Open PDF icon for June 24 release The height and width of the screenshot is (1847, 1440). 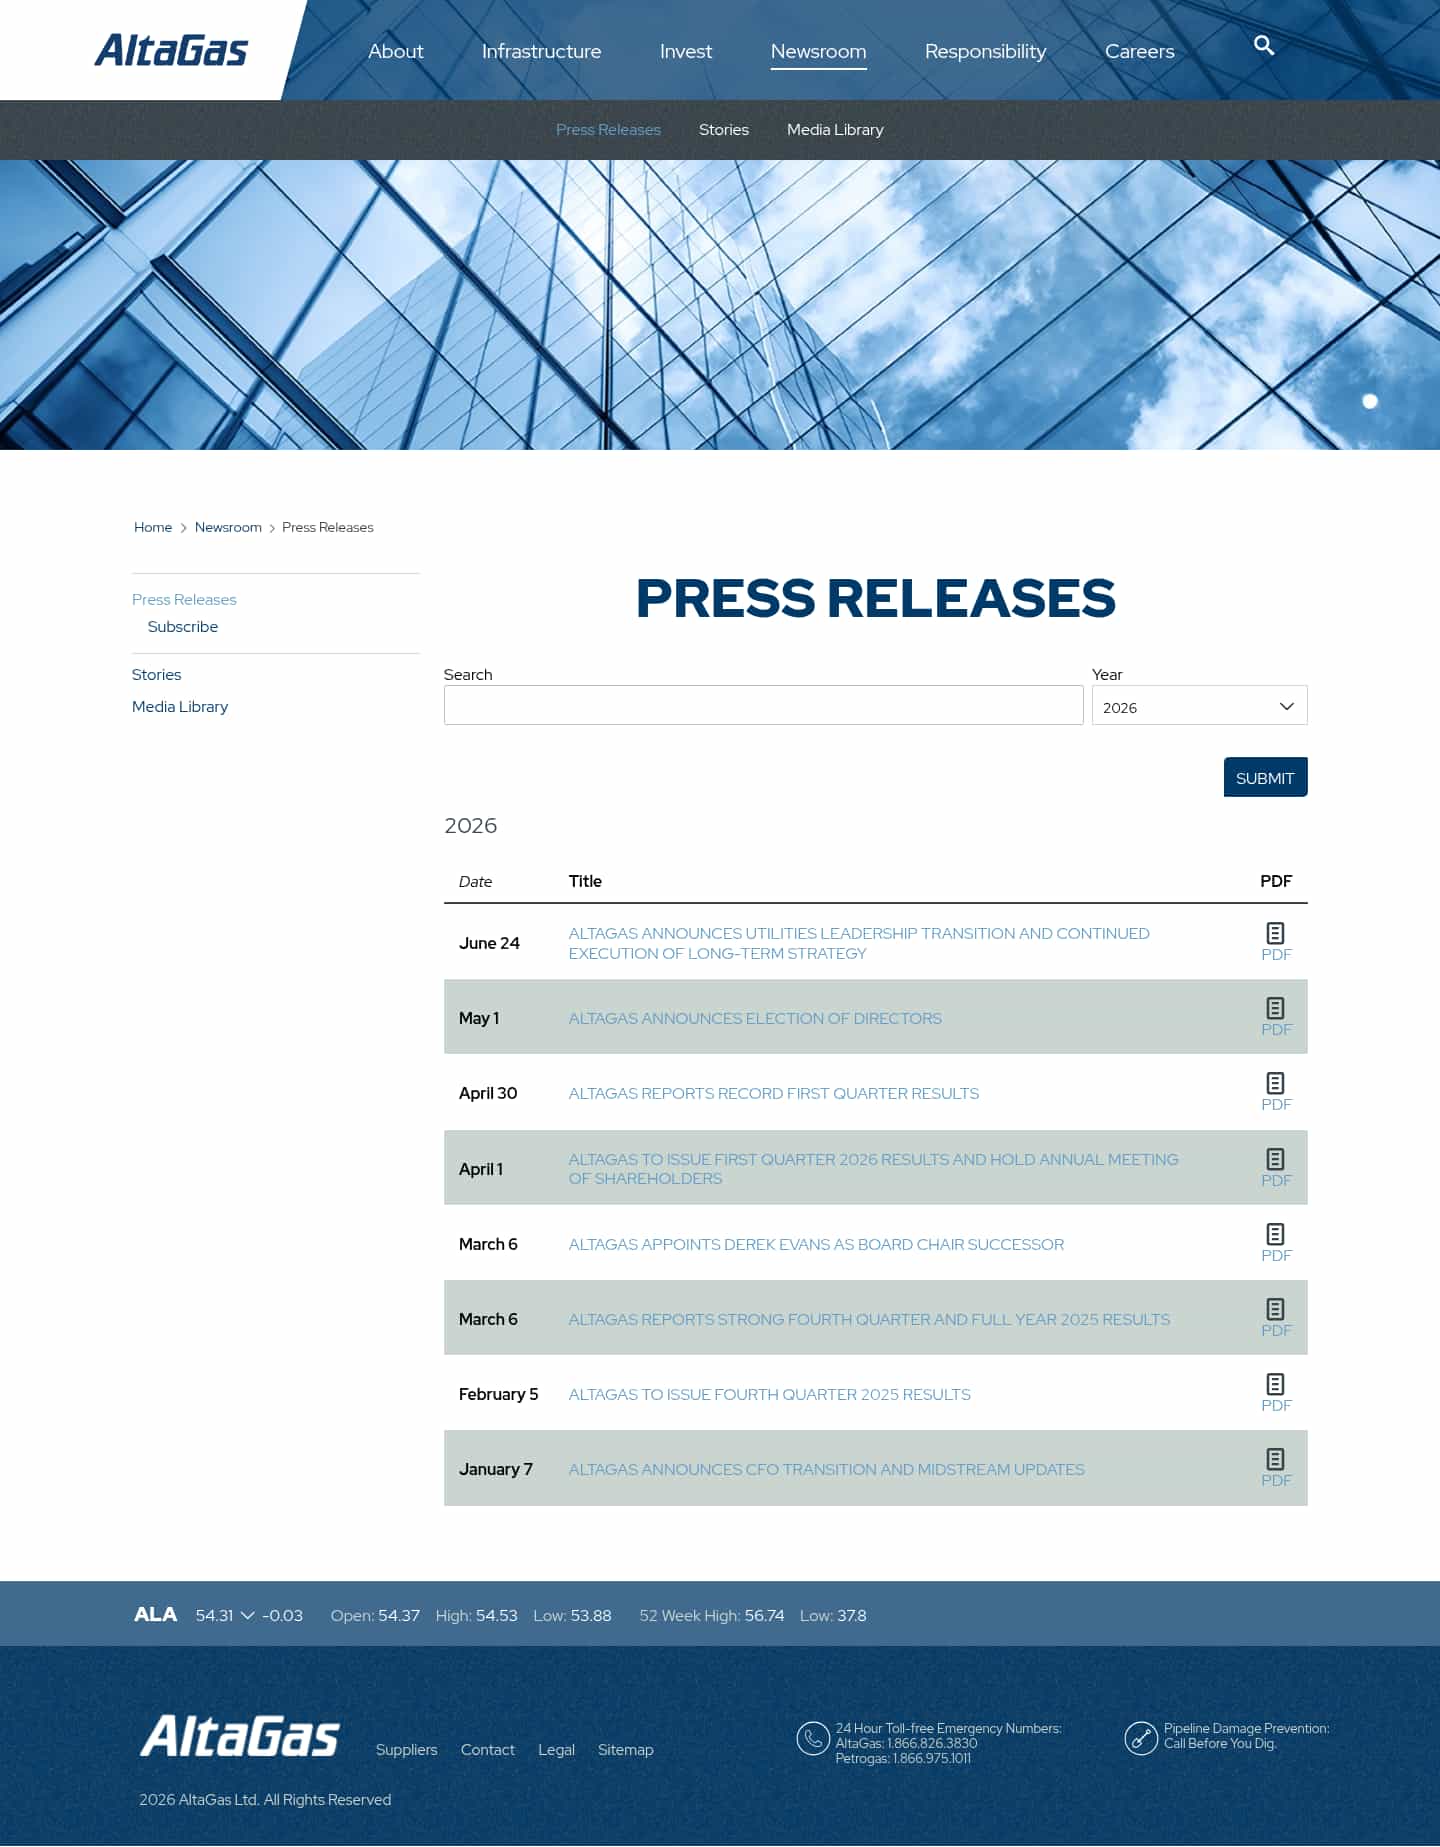[1275, 933]
